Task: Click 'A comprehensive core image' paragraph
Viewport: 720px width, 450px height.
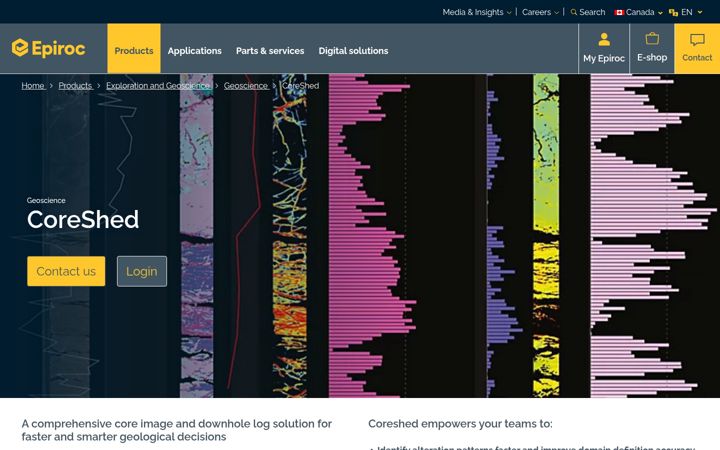Action: pos(177,430)
